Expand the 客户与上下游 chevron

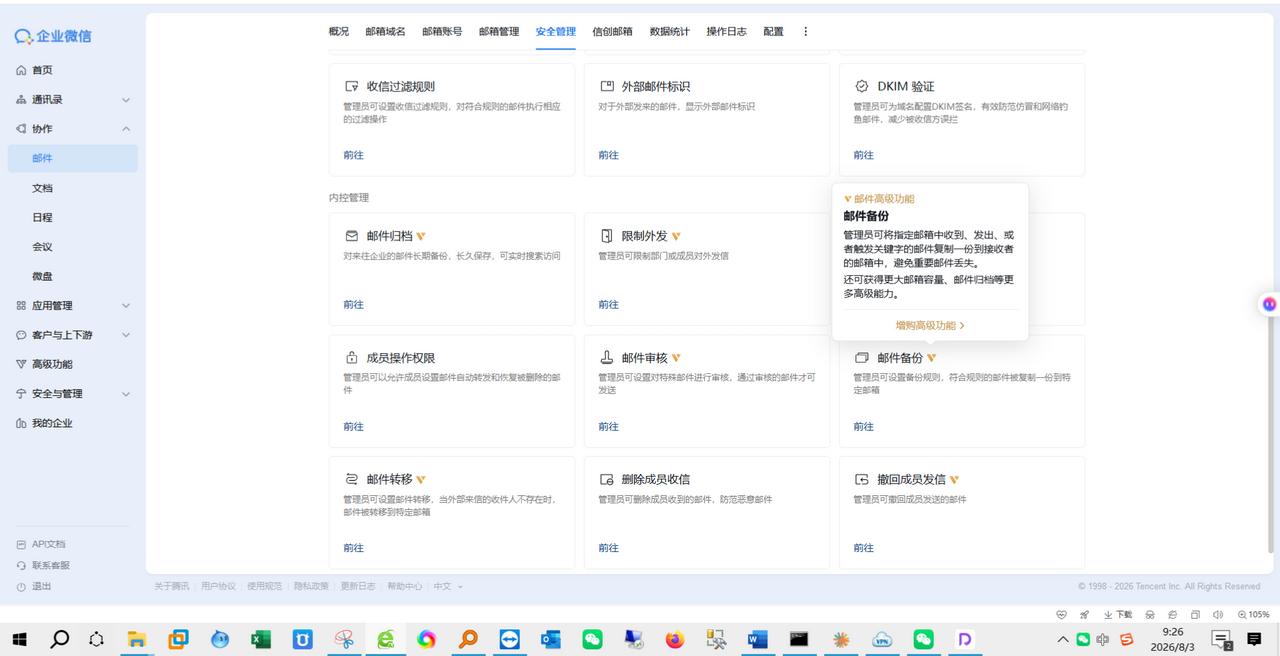click(126, 335)
